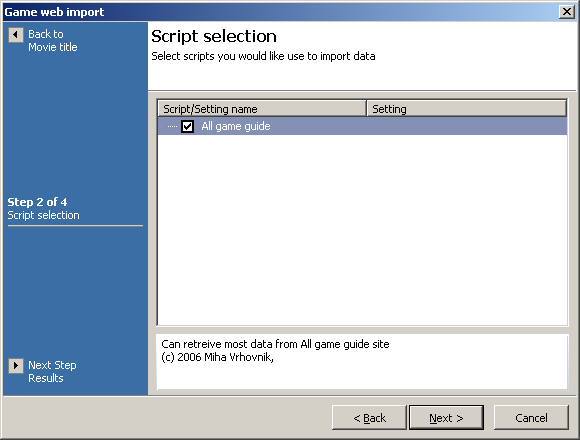The width and height of the screenshot is (580, 440).
Task: Close the Game web import dialog
Action: pyautogui.click(x=566, y=12)
